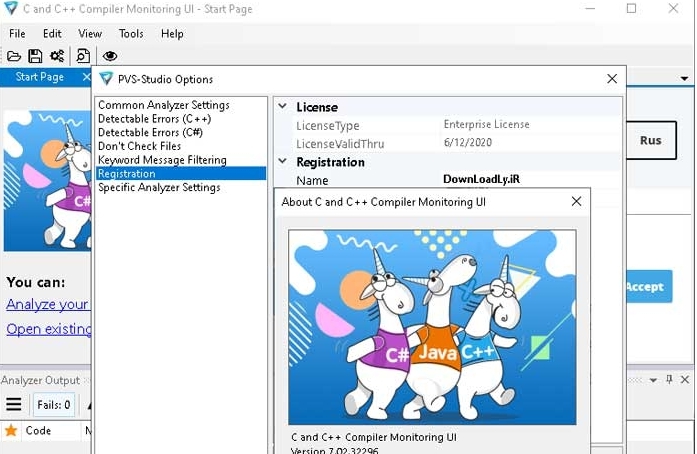The width and height of the screenshot is (697, 454).
Task: Open the View menu
Action: pos(90,34)
